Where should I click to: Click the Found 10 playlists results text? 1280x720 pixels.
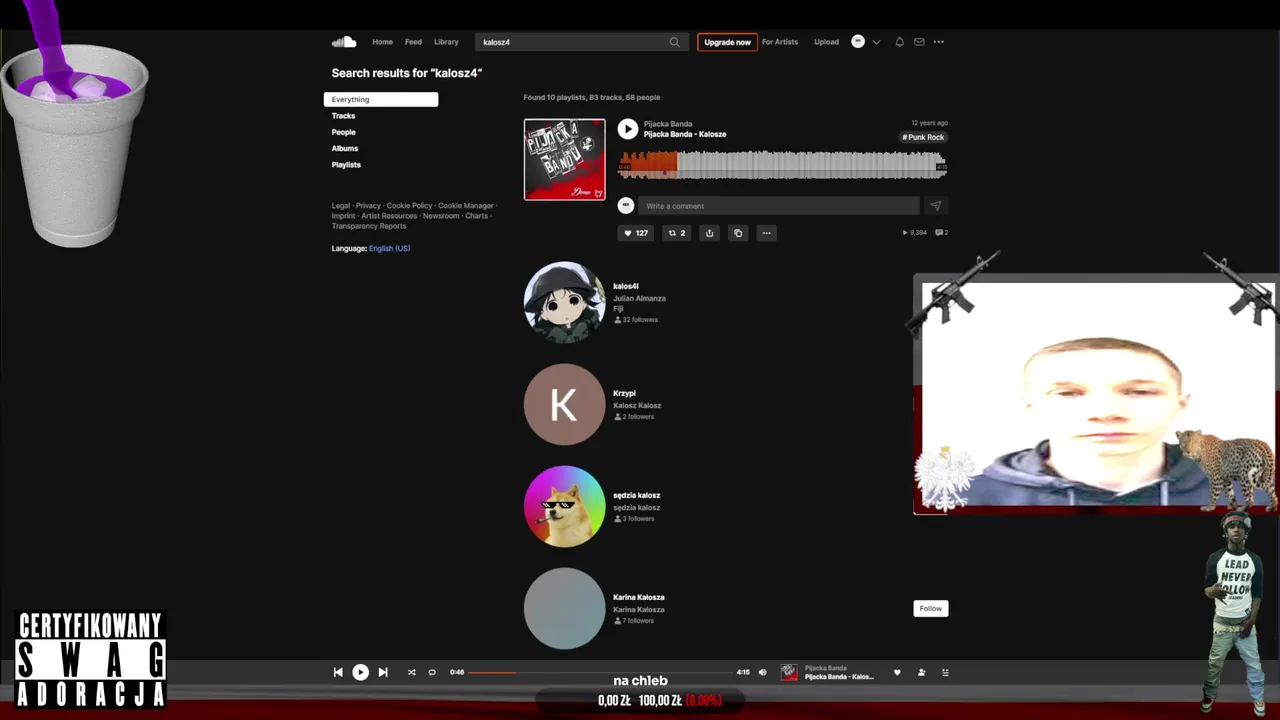pyautogui.click(x=591, y=98)
